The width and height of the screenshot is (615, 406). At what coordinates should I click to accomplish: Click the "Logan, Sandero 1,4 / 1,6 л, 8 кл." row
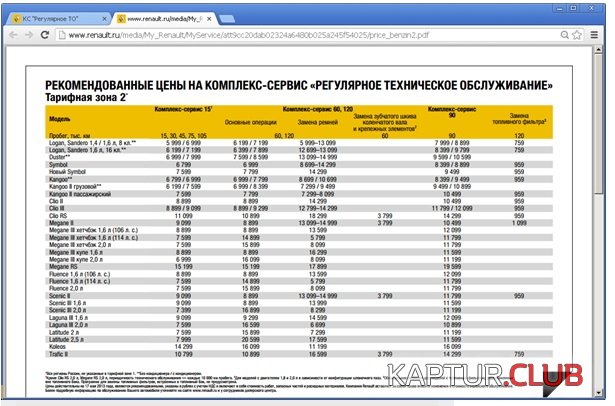point(299,143)
